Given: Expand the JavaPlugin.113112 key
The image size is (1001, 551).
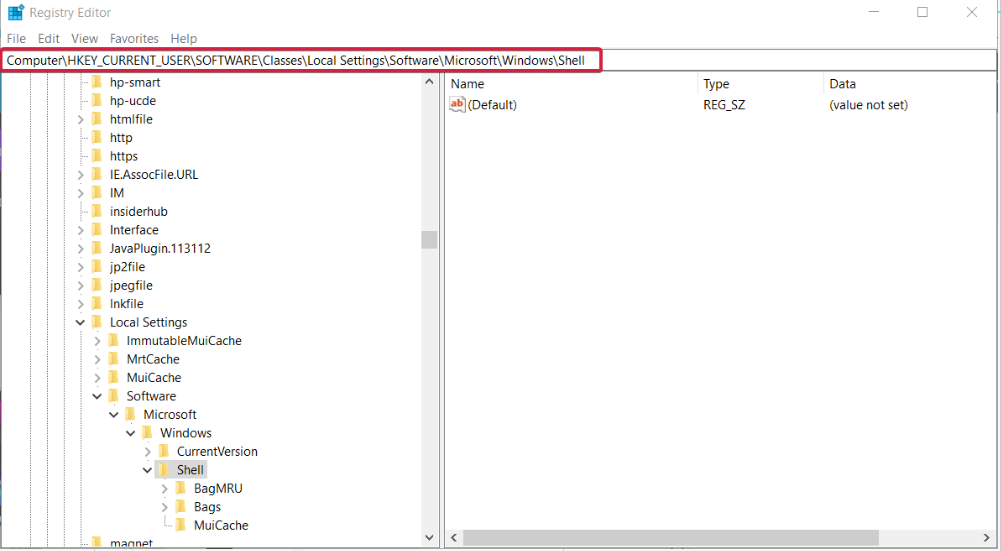Looking at the screenshot, I should coord(80,248).
